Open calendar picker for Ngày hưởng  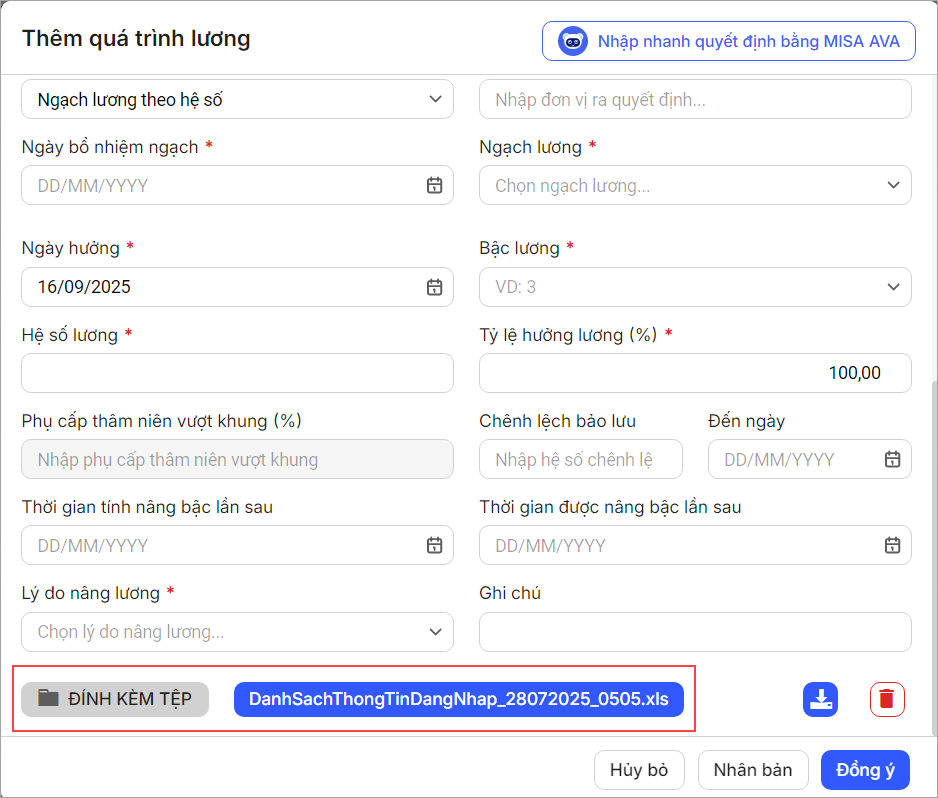click(434, 287)
